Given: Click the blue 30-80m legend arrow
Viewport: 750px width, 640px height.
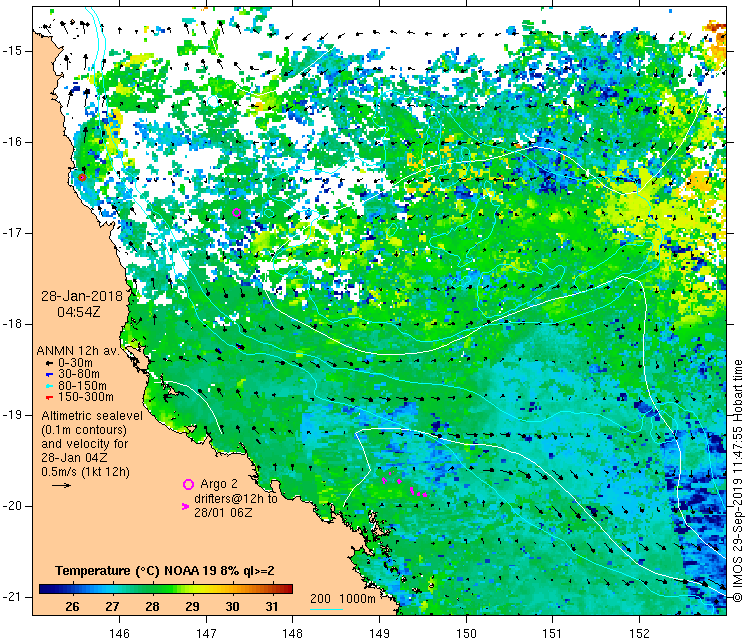Looking at the screenshot, I should 49,375.
